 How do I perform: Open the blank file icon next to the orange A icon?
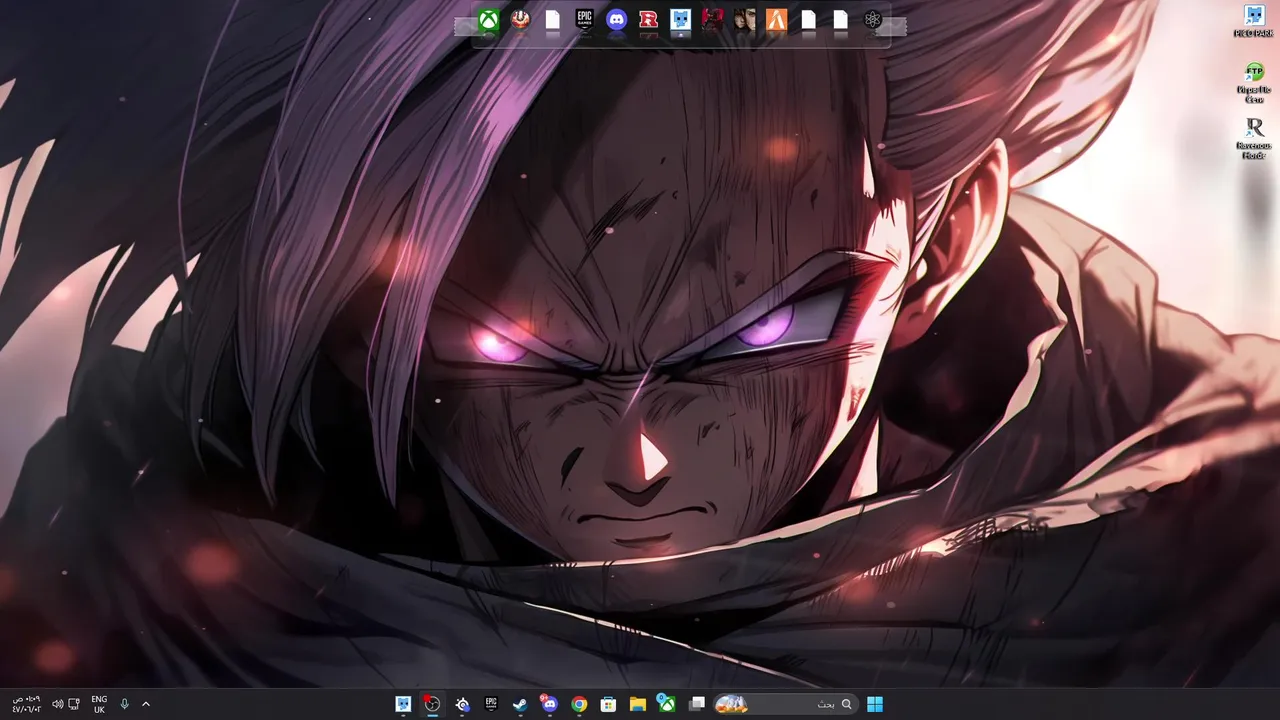(x=808, y=19)
